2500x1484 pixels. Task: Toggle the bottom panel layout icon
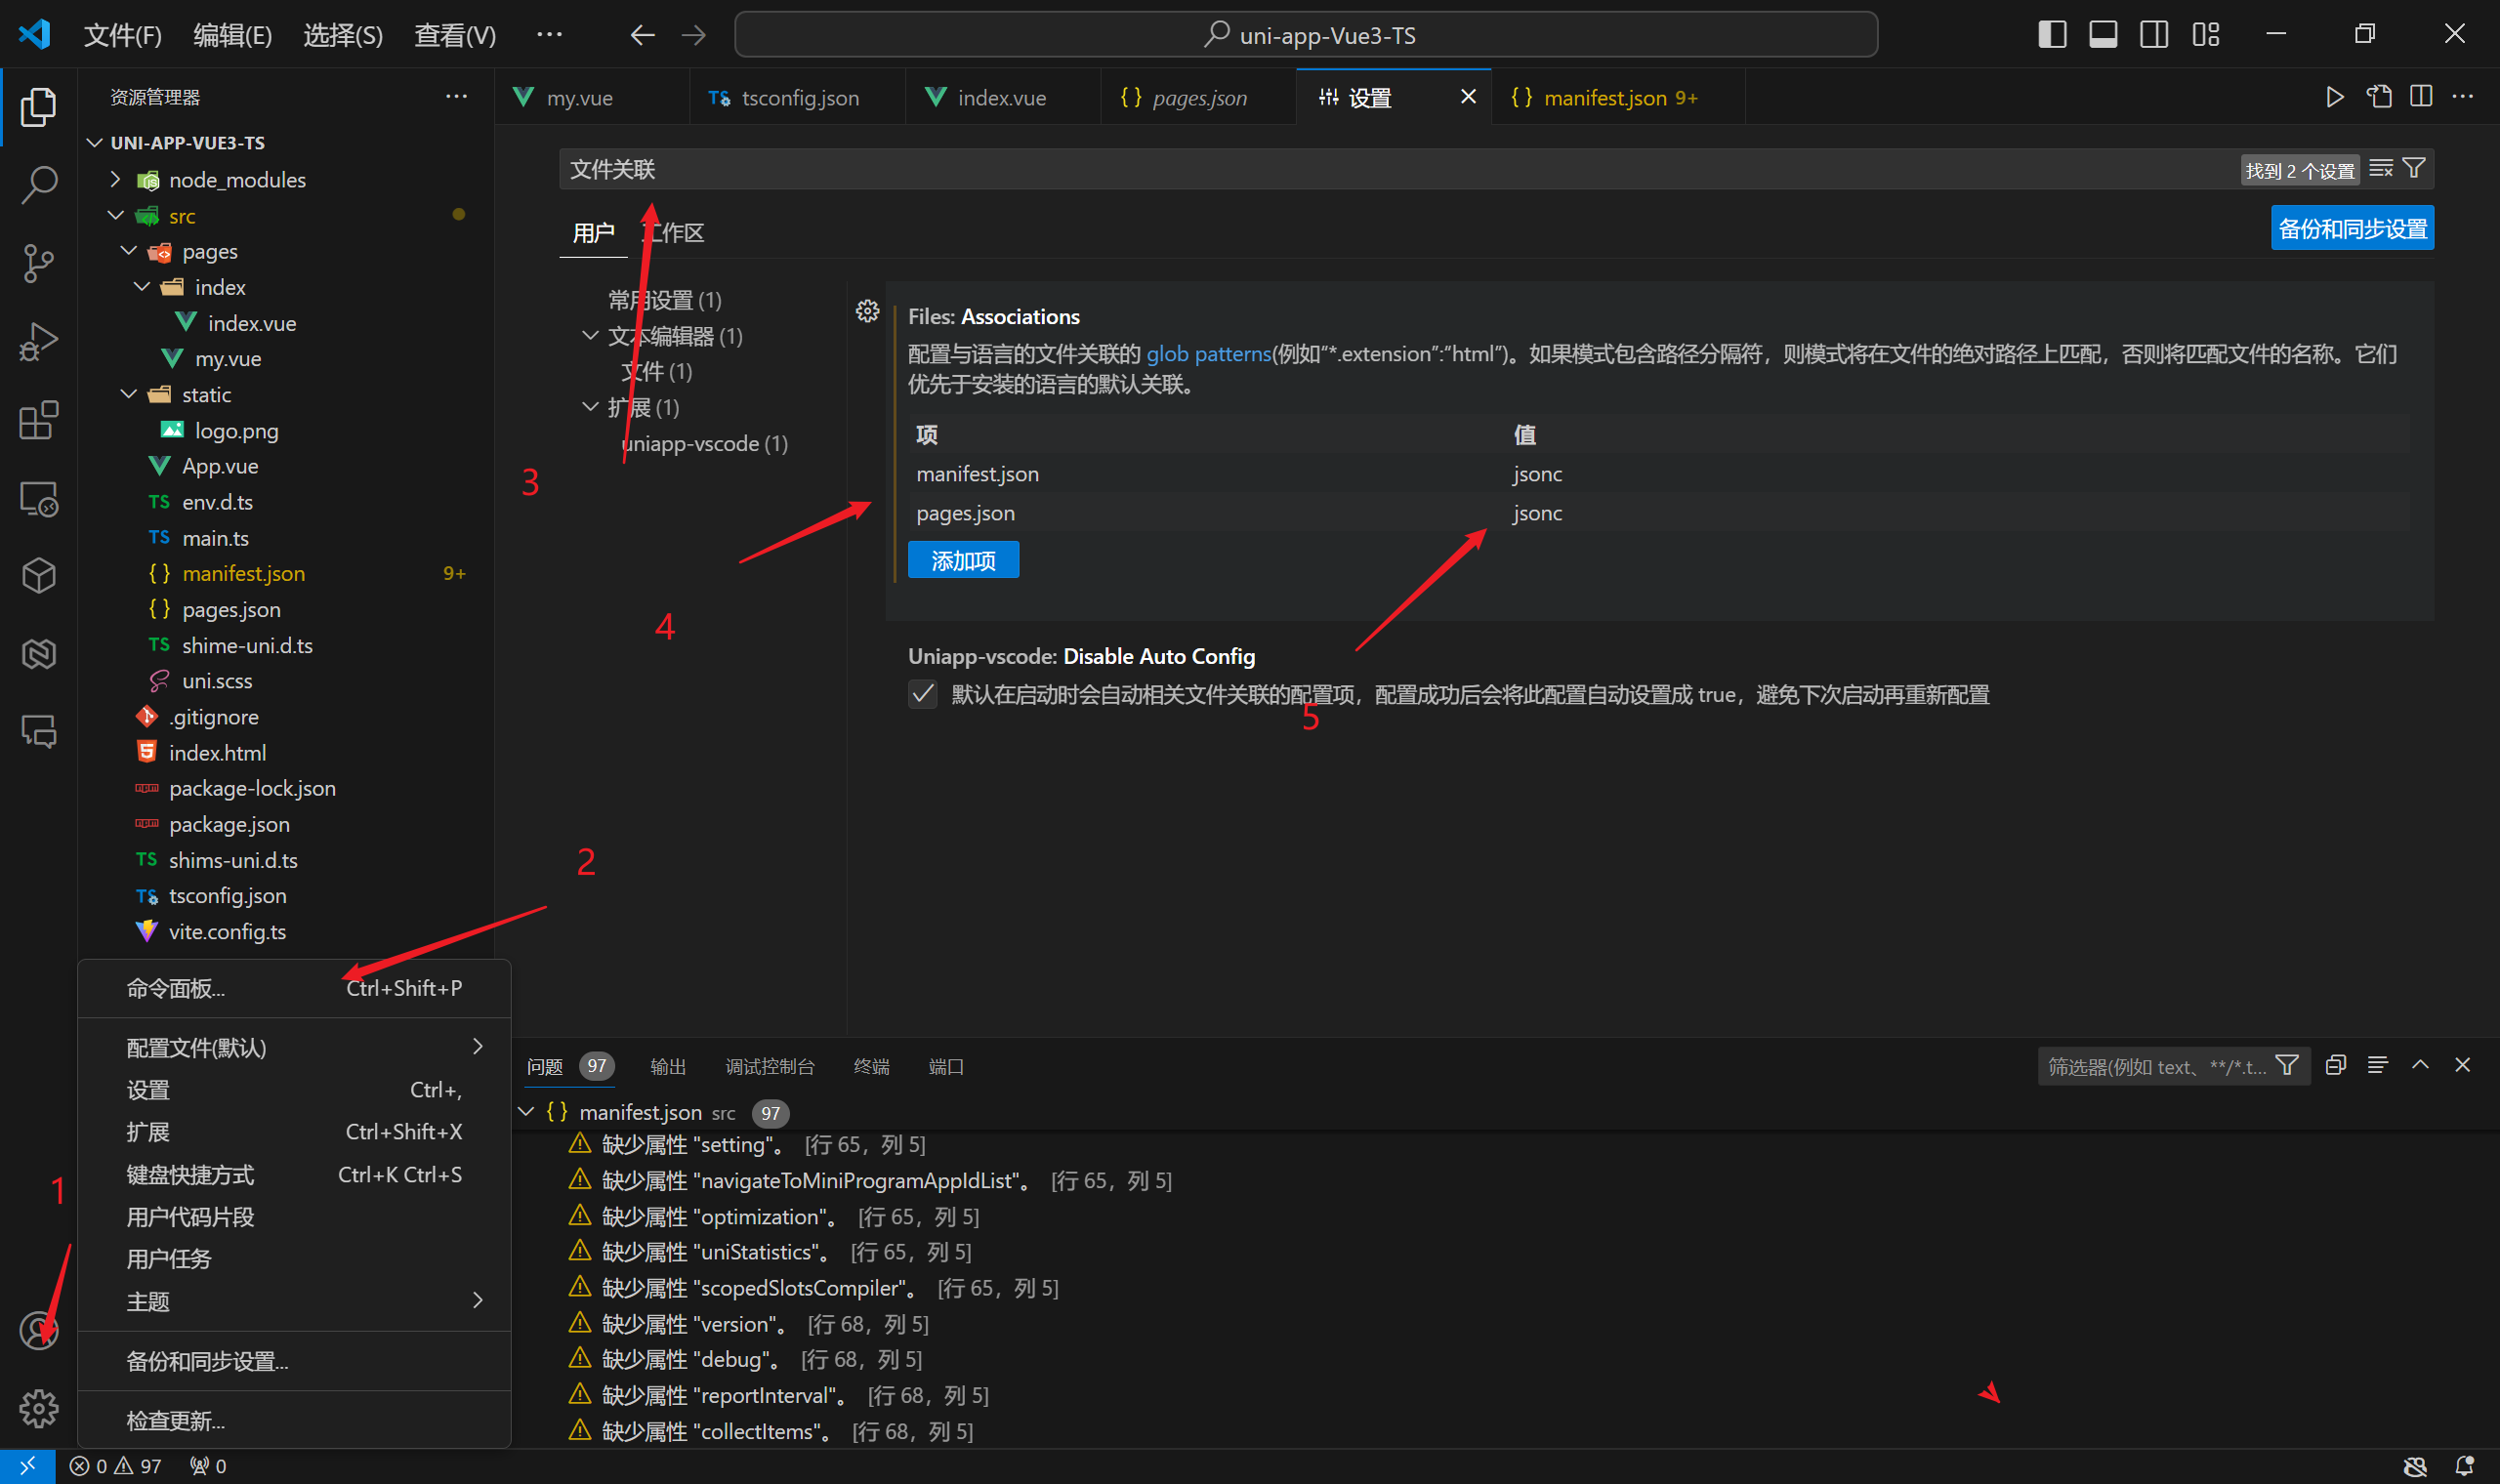[2102, 35]
